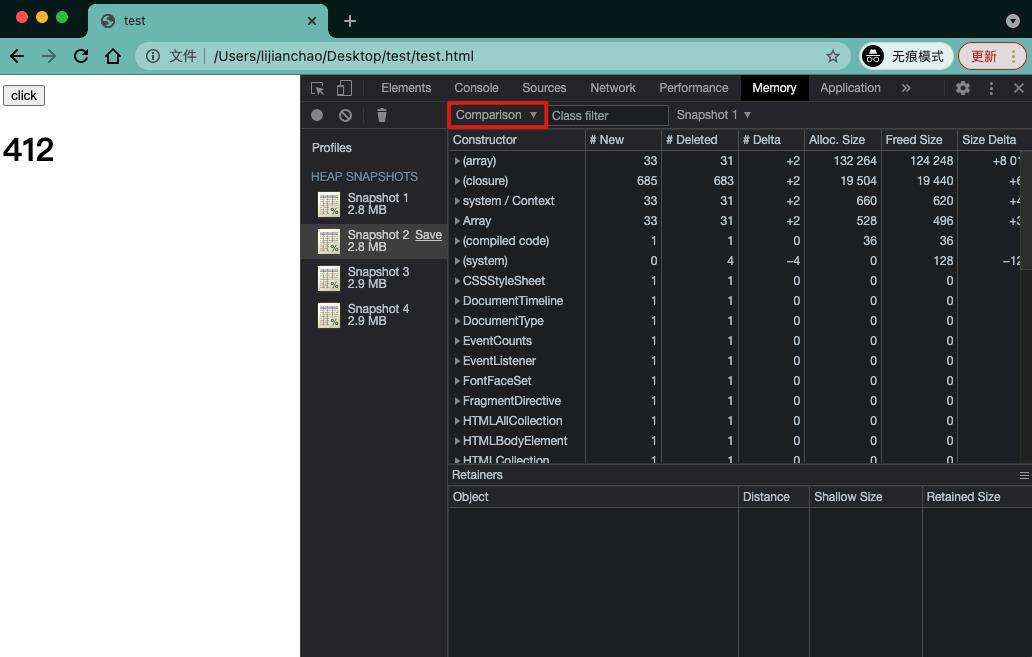The height and width of the screenshot is (657, 1032).
Task: Close the test tab
Action: [x=312, y=21]
